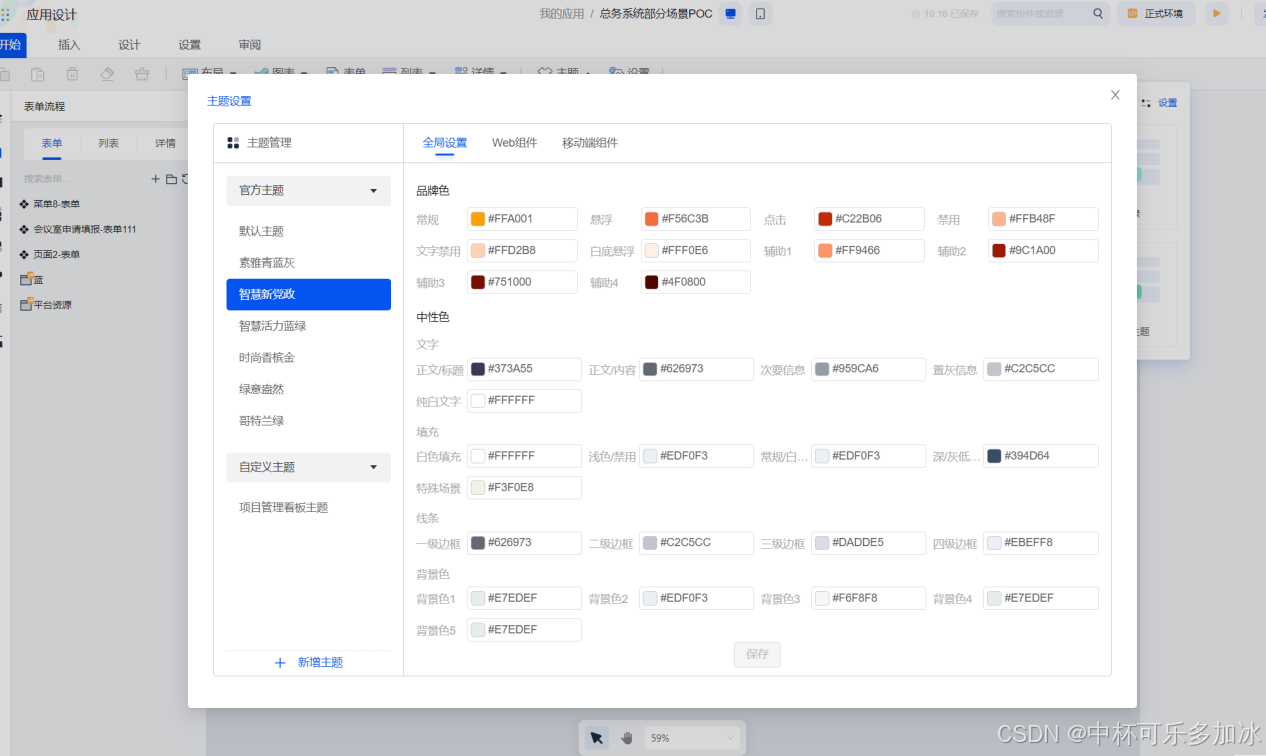Screen dimensions: 1266x756
Task: Click the eraser icon in the toolbar
Action: click(x=108, y=74)
